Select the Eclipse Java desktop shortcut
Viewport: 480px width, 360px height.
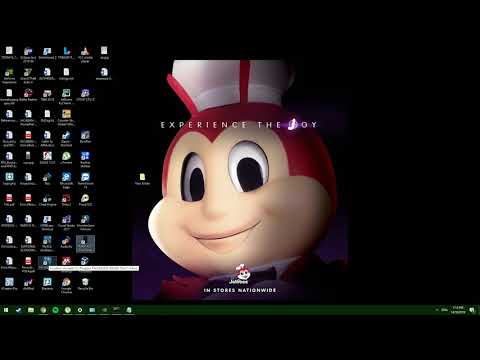click(x=28, y=54)
